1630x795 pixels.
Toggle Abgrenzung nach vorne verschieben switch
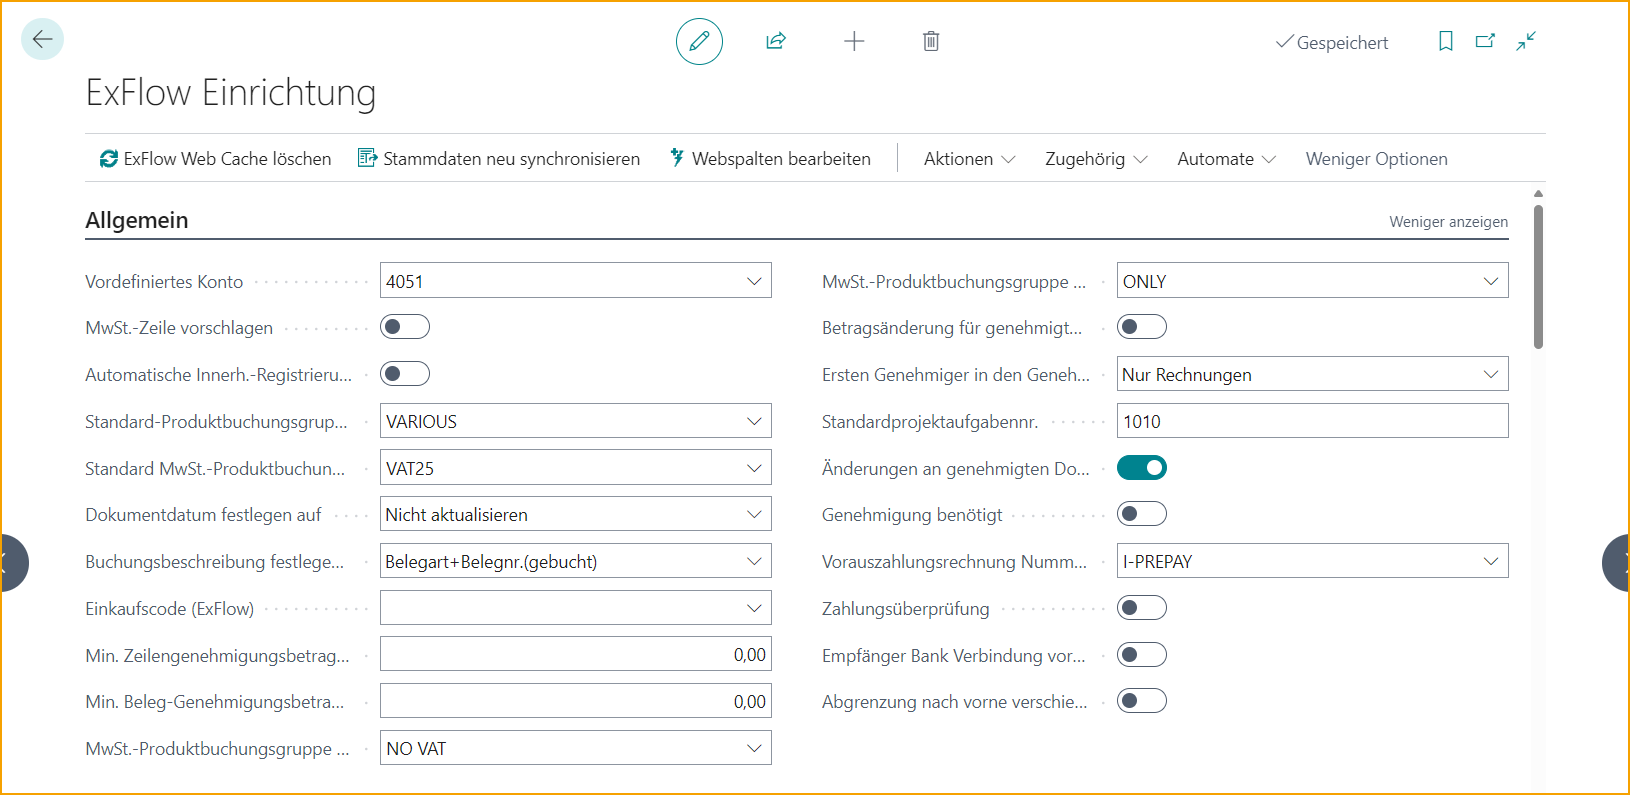coord(1142,701)
